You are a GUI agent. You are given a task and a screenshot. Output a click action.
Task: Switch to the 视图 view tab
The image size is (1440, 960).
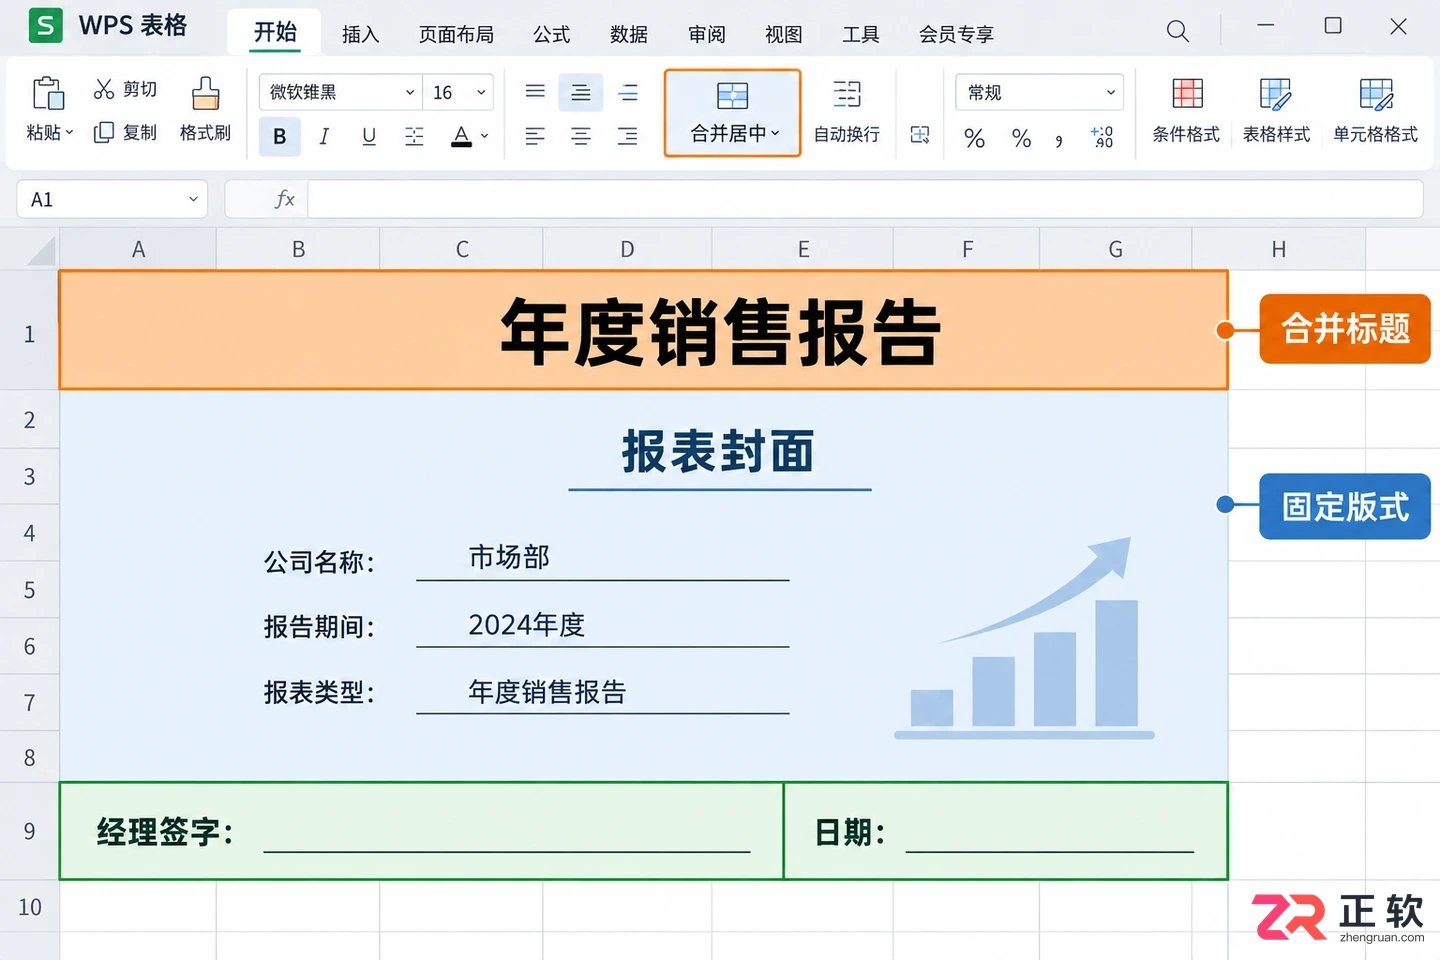(784, 34)
